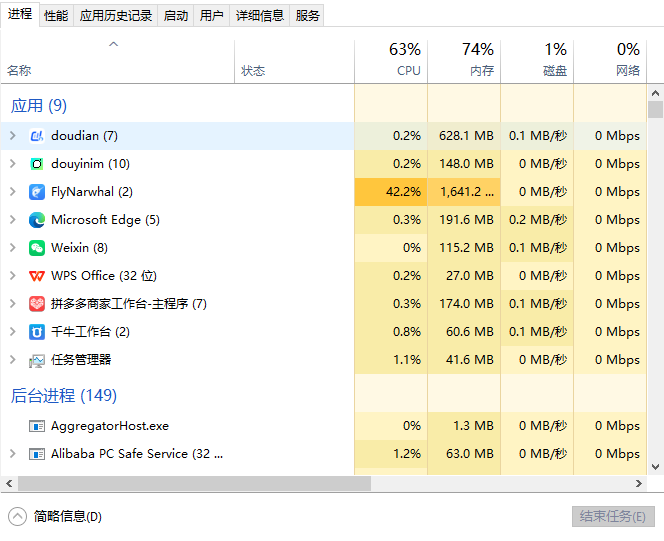The width and height of the screenshot is (664, 541).
Task: Click the douyinim 148.0 MB memory cell
Action: tap(464, 164)
